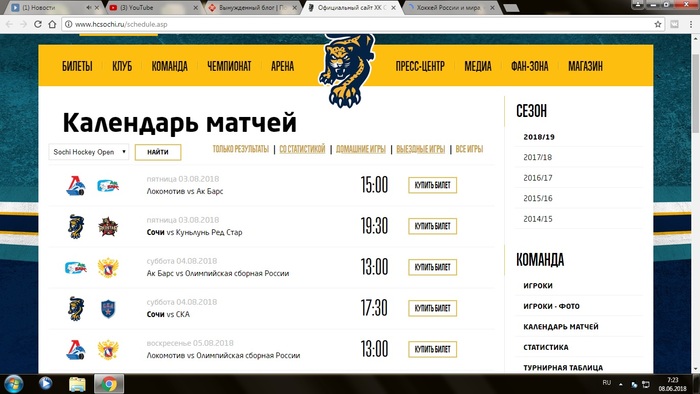This screenshot has height=394, width=700.
Task: Click Lokomotiv logo in the Sunday 13:00 row
Action: [x=76, y=350]
